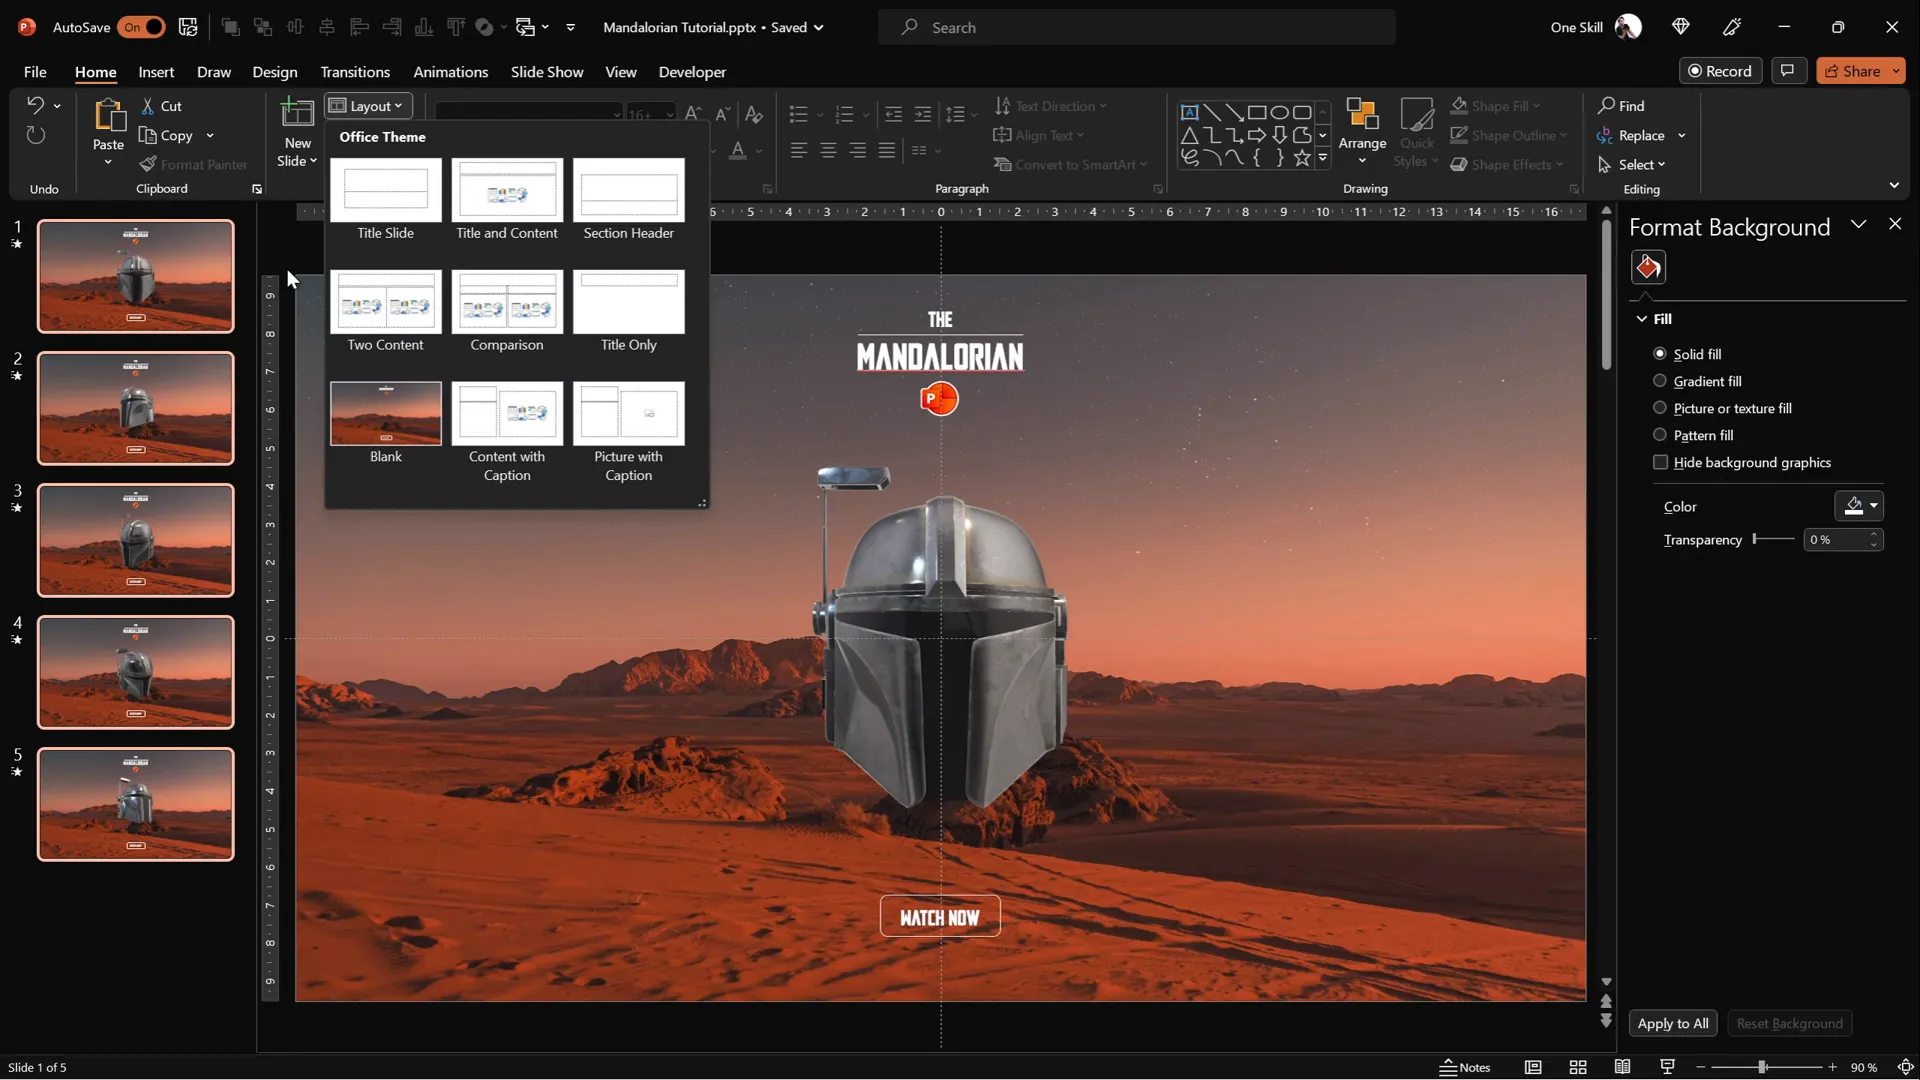Choose the Title Only layout
1920x1080 pixels.
tap(628, 311)
